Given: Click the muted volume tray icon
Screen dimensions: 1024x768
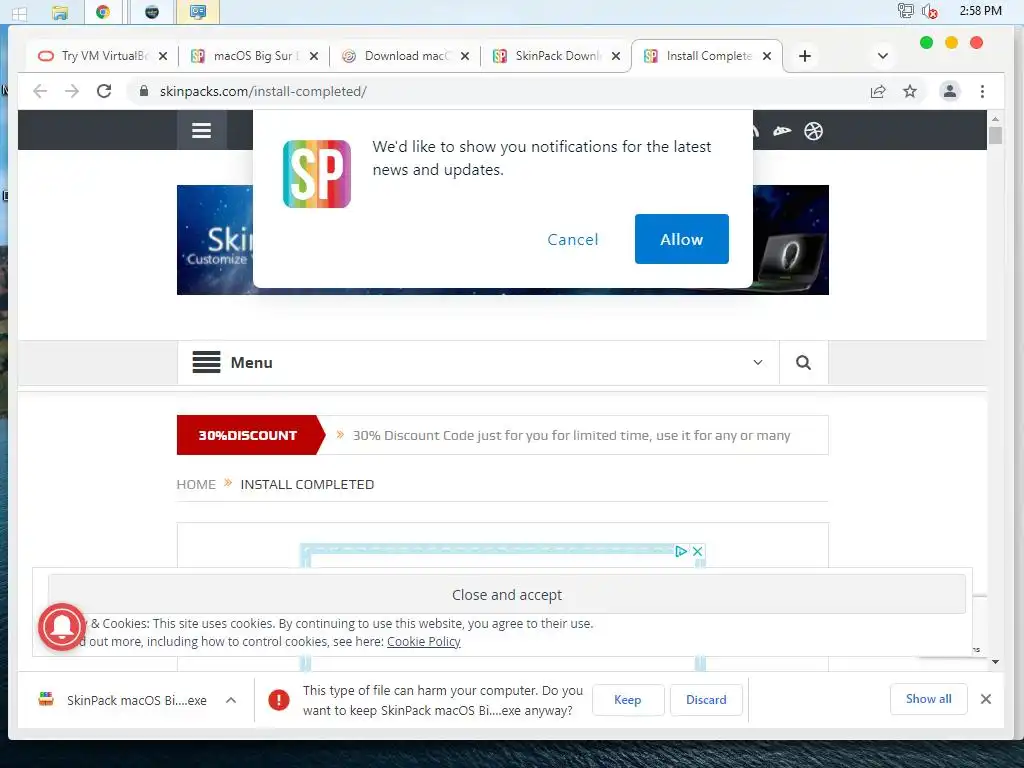Looking at the screenshot, I should tap(930, 11).
